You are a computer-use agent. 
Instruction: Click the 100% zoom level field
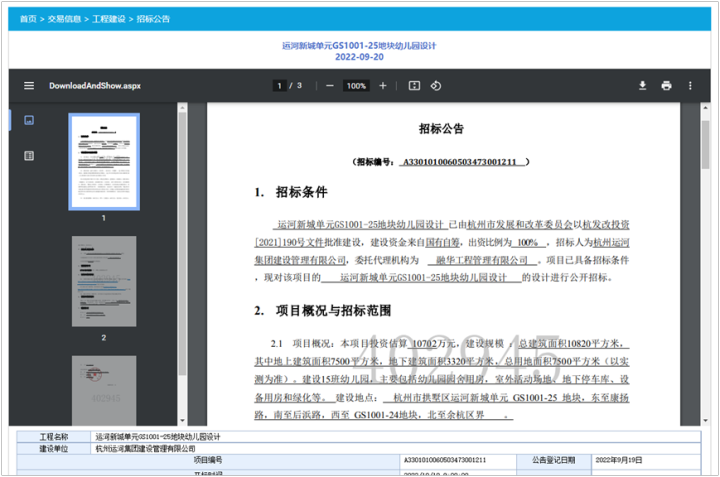pyautogui.click(x=356, y=86)
